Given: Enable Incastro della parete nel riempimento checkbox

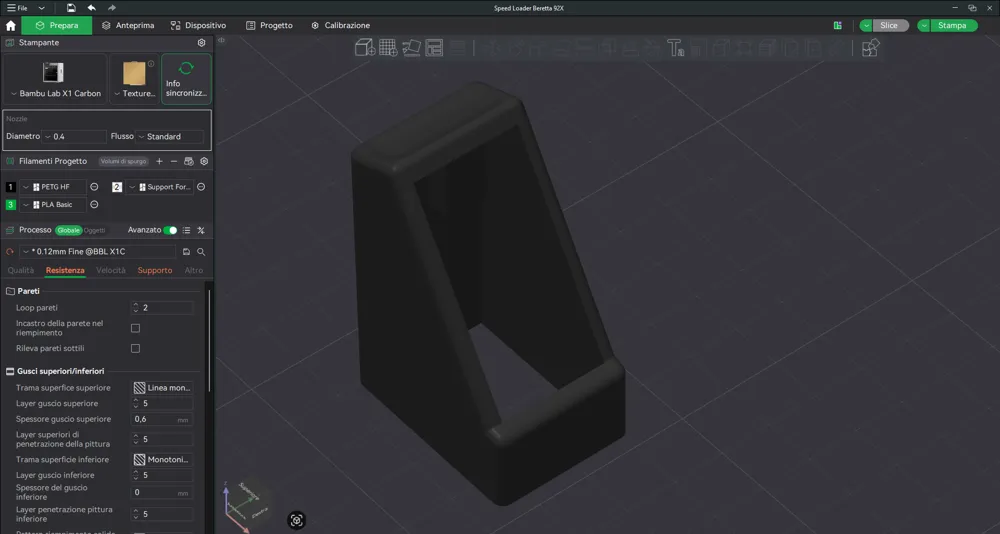Looking at the screenshot, I should click(135, 328).
